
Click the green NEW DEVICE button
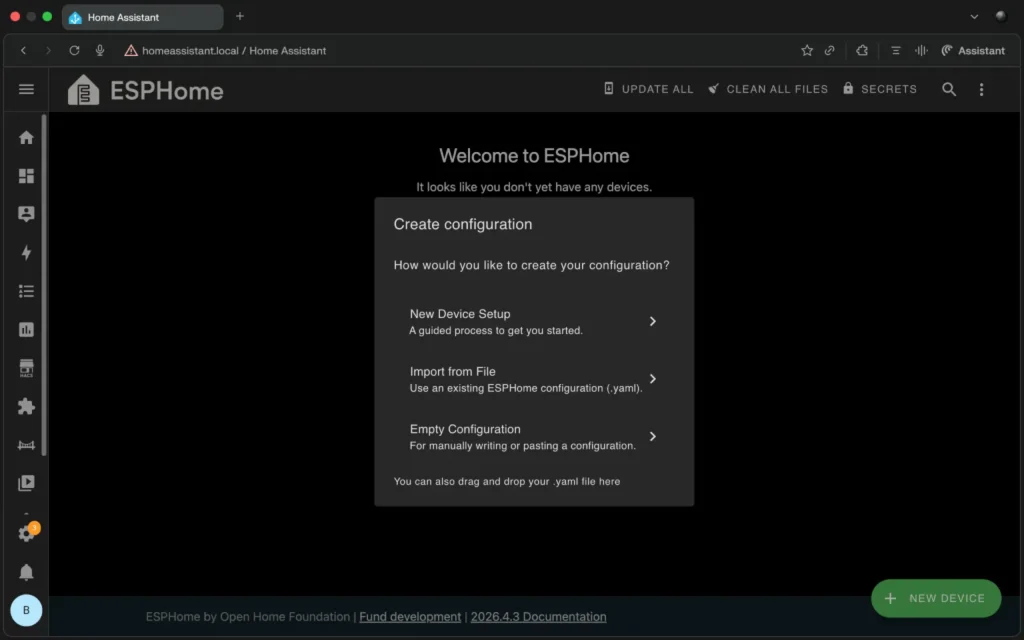936,598
